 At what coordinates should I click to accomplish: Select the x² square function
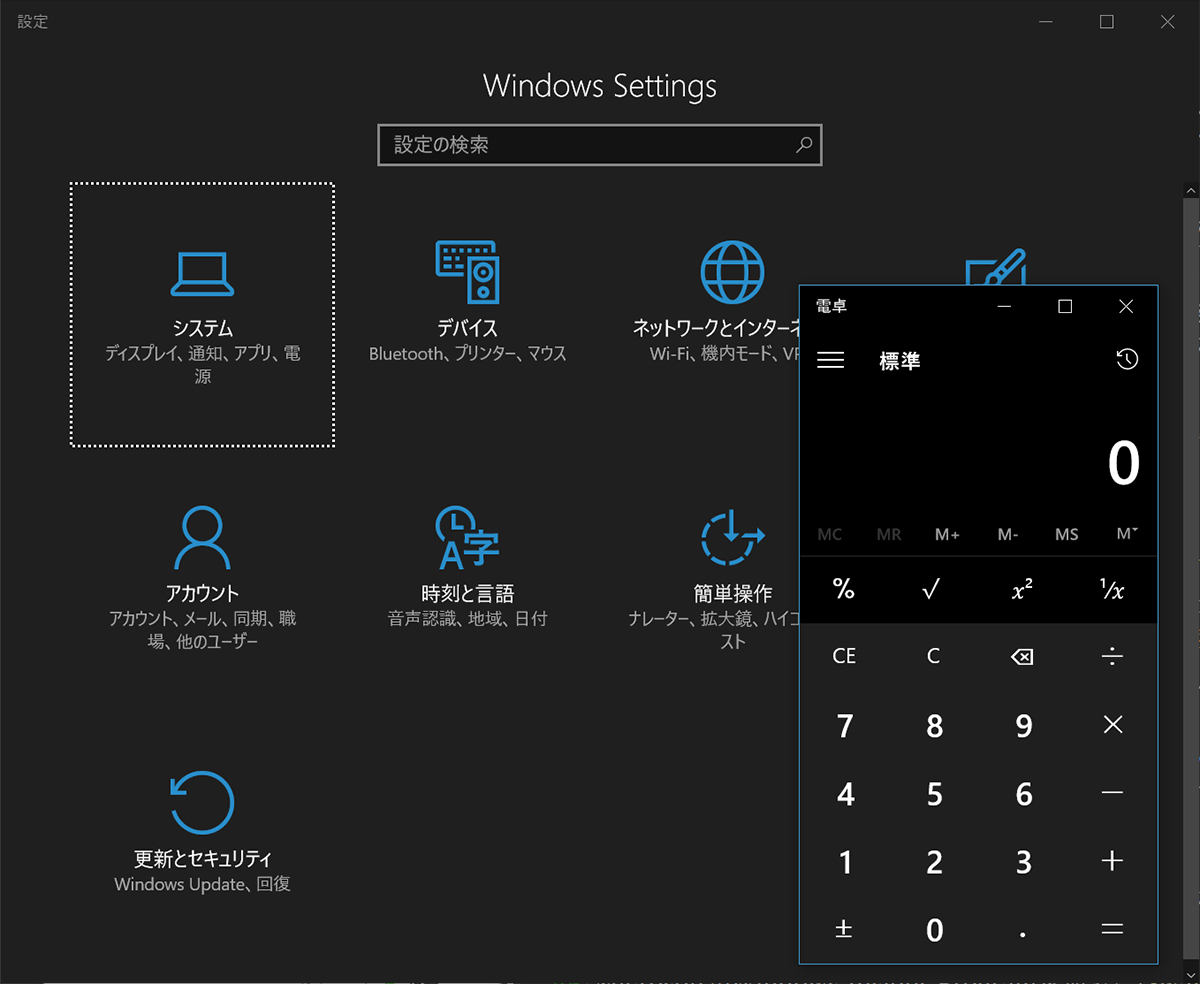pos(1021,590)
